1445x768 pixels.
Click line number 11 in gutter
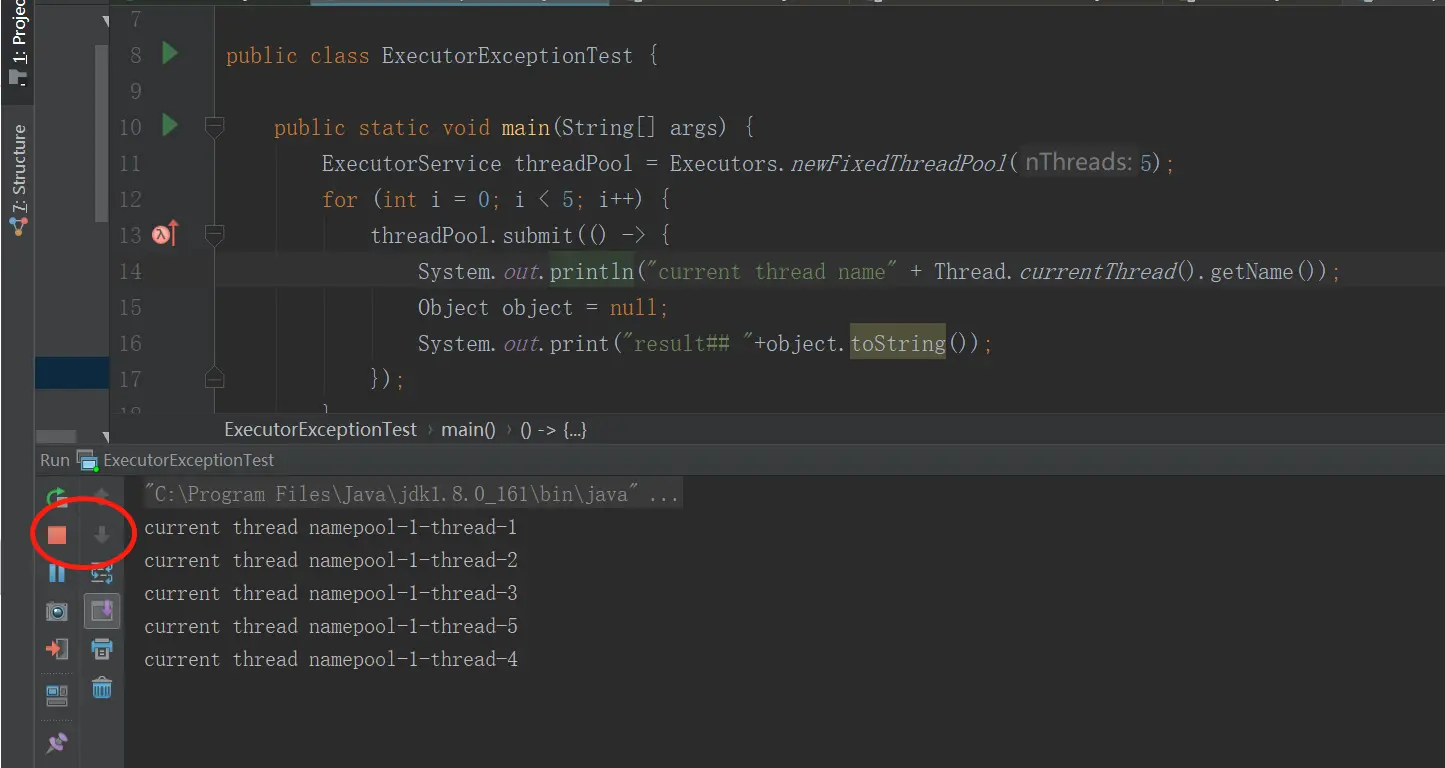tap(131, 163)
